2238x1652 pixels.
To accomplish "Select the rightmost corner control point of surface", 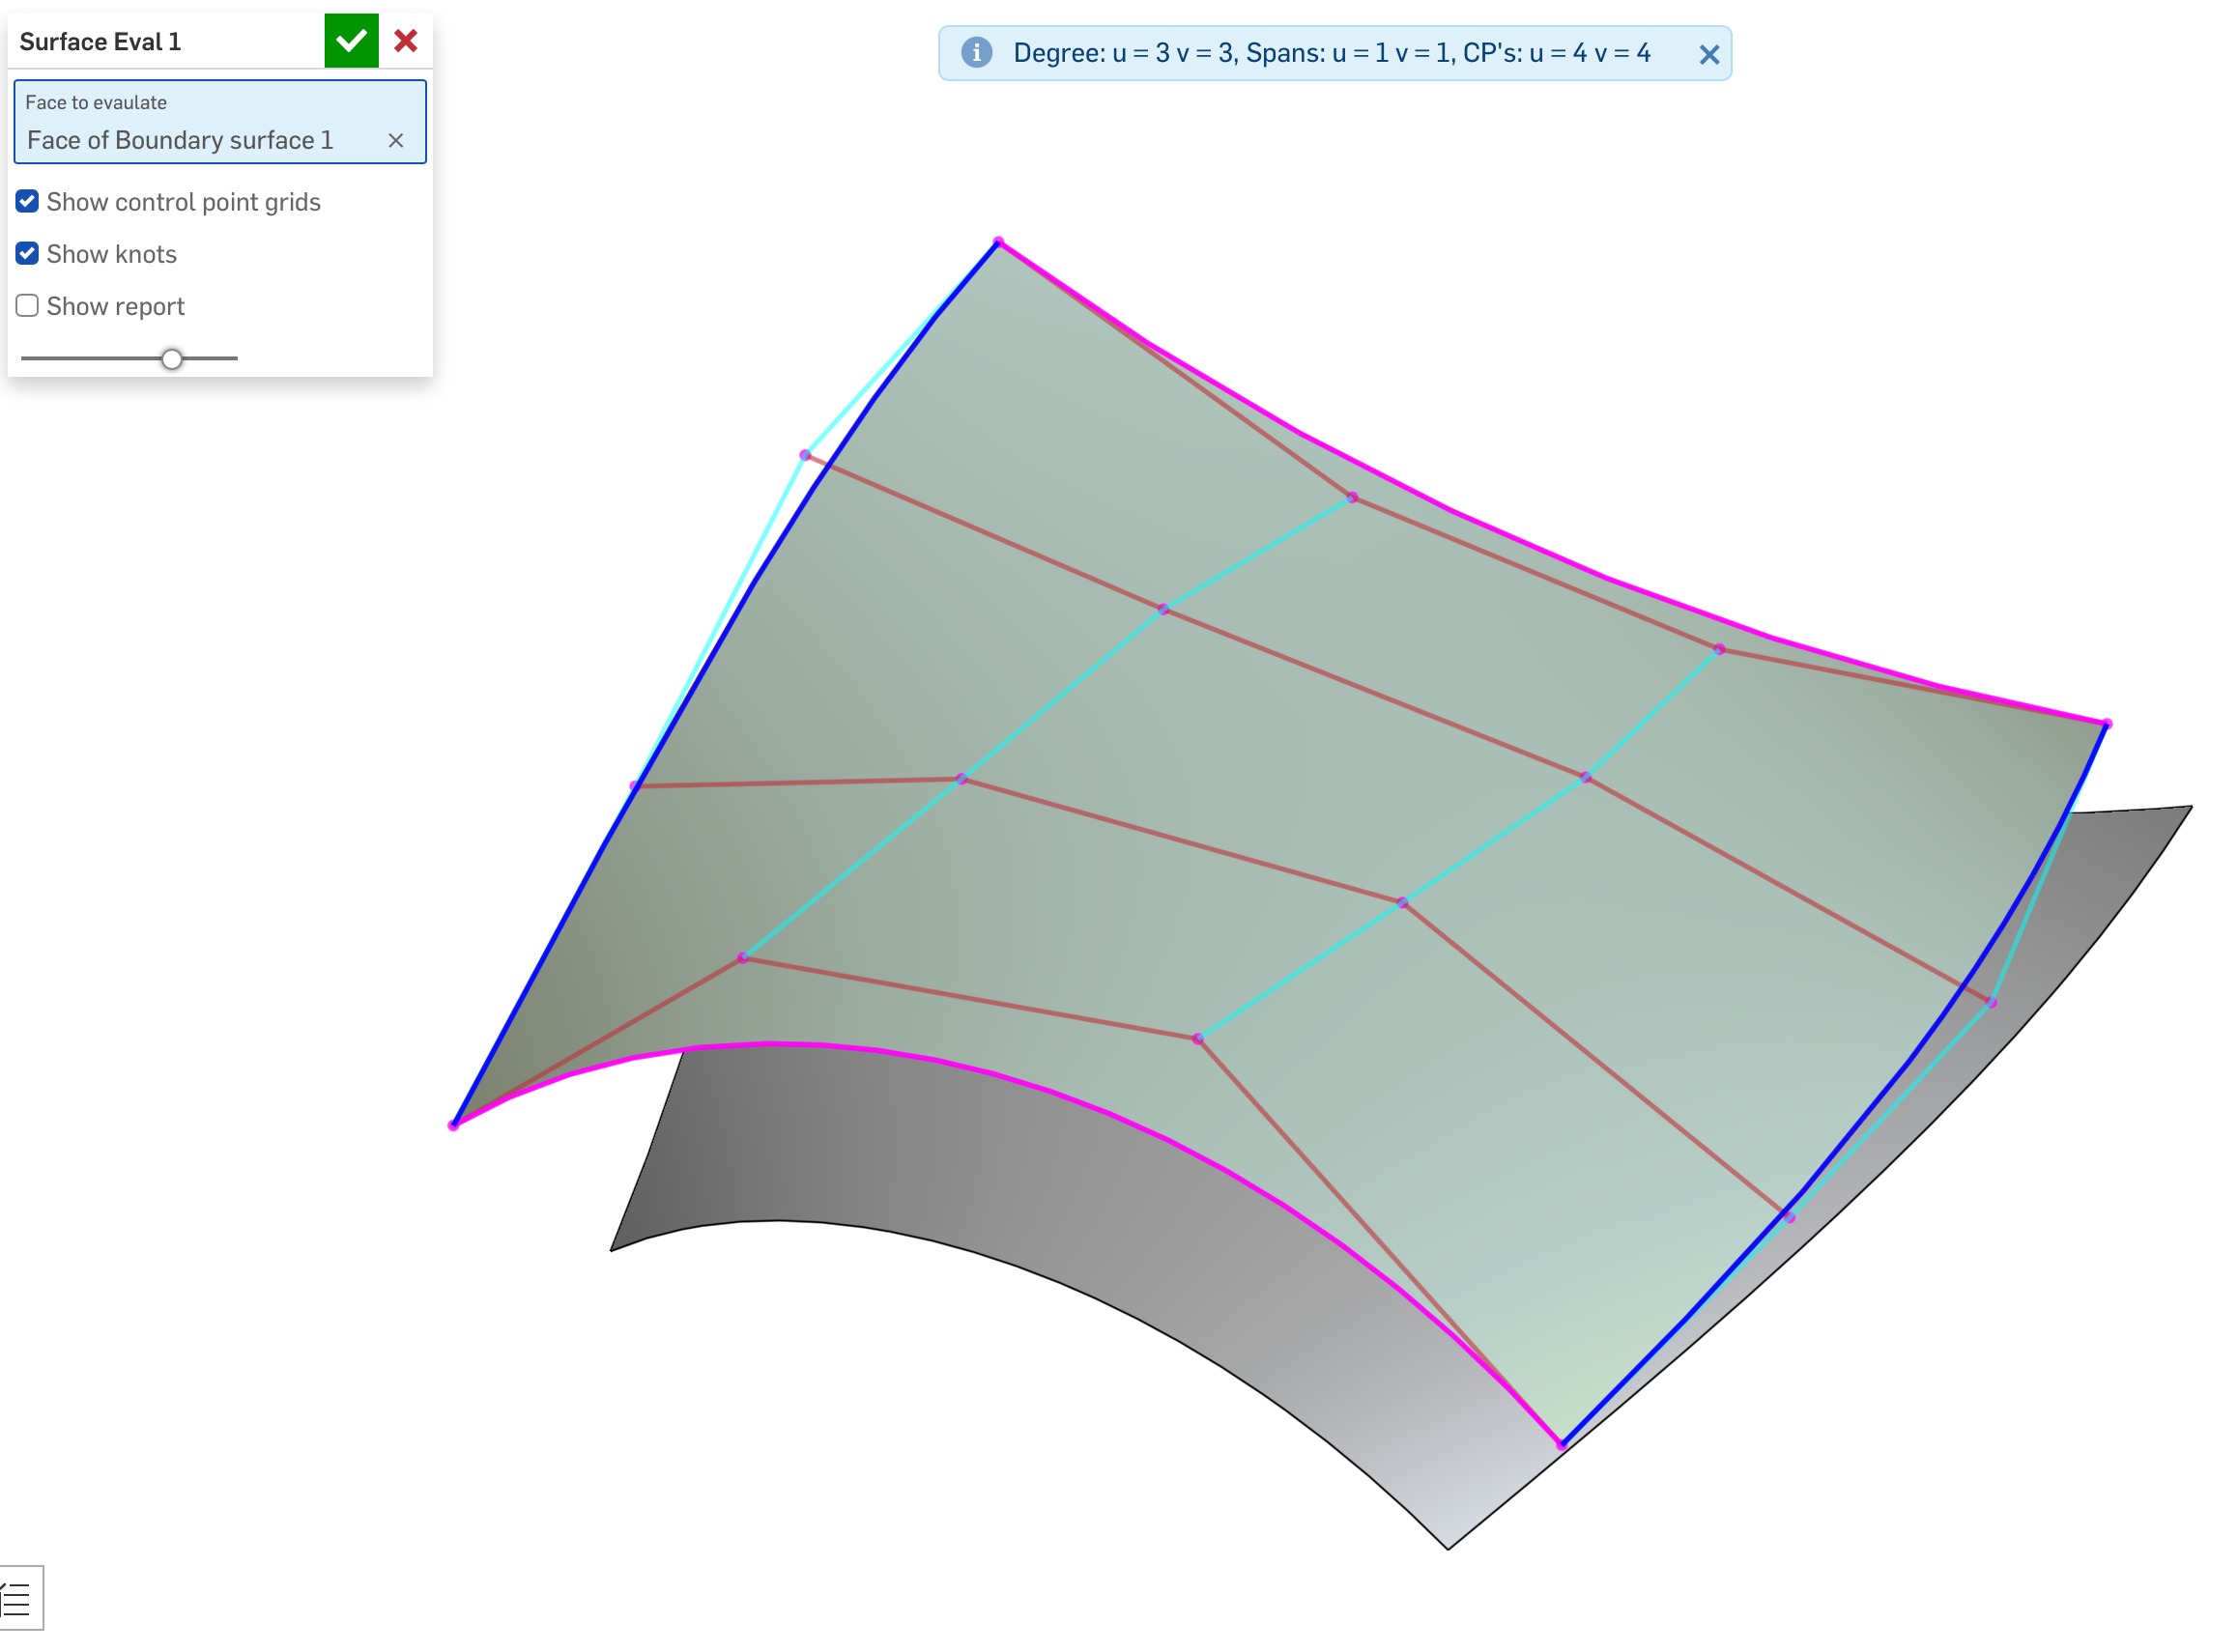I will pyautogui.click(x=2107, y=724).
